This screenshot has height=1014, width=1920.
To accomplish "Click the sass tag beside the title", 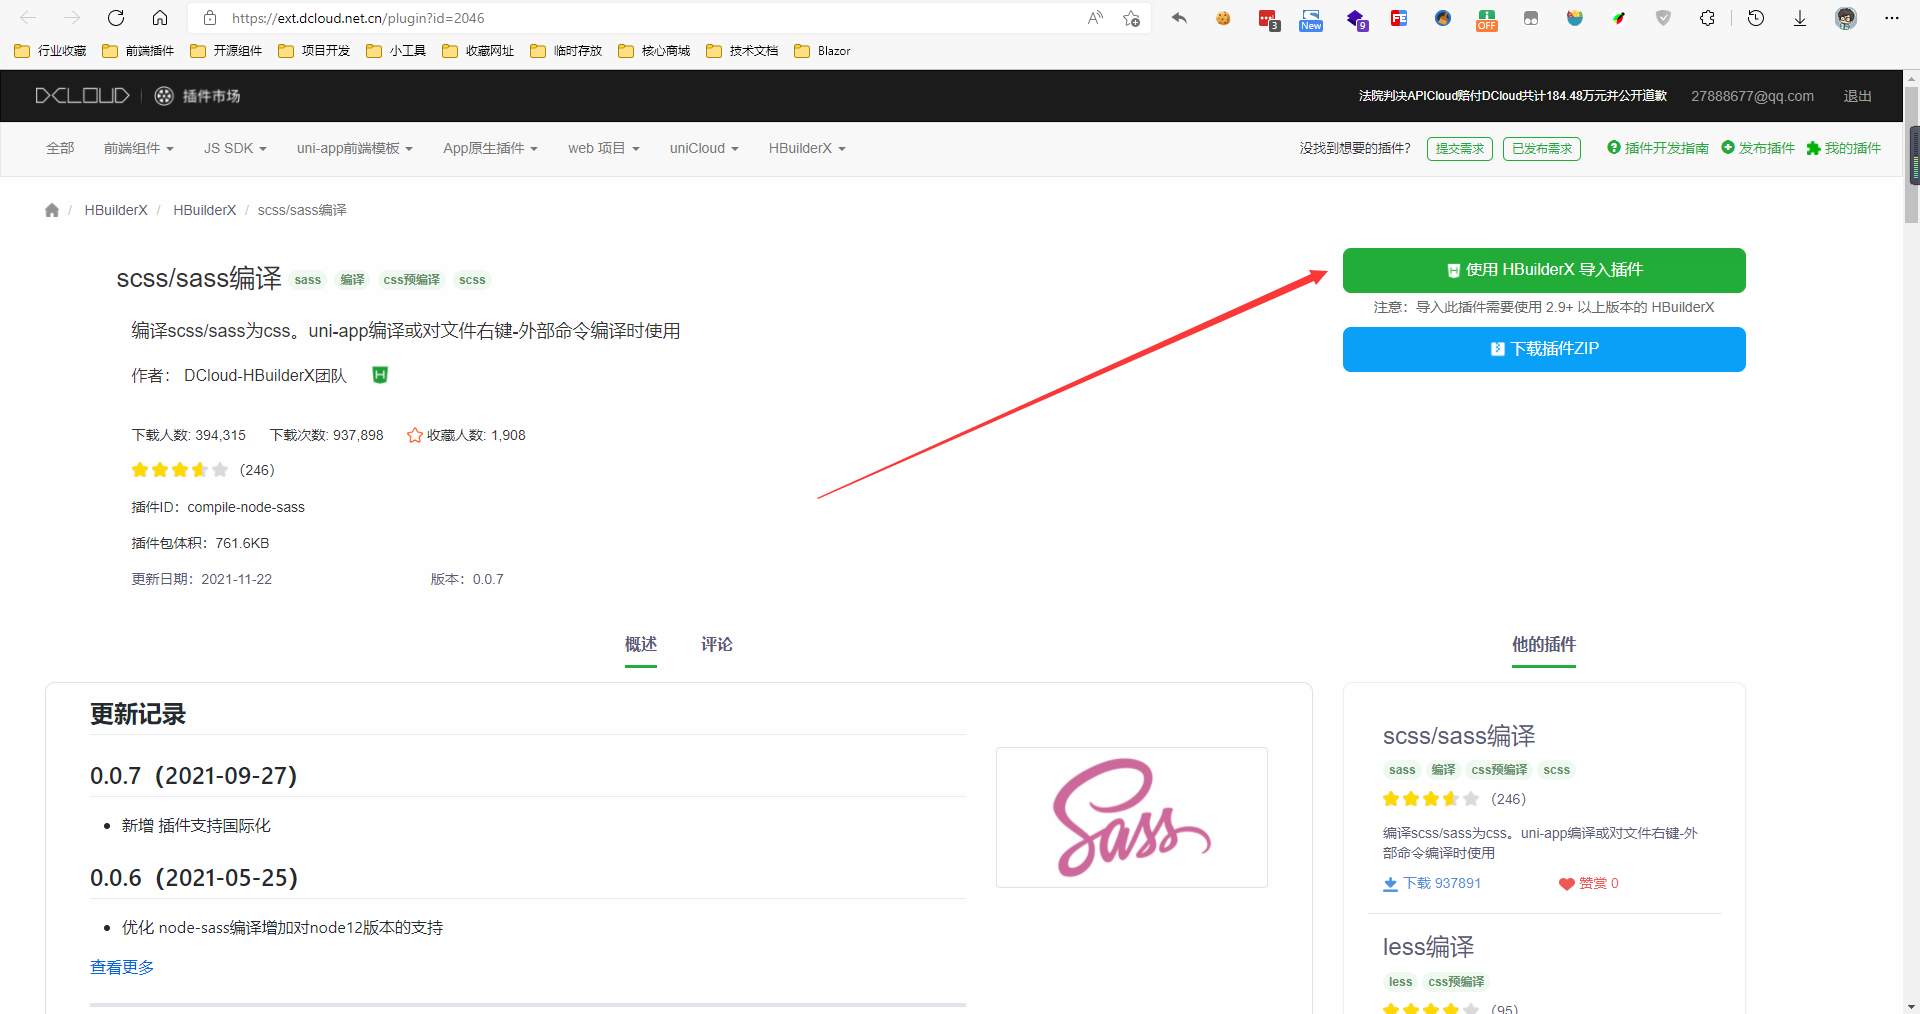I will pos(308,280).
